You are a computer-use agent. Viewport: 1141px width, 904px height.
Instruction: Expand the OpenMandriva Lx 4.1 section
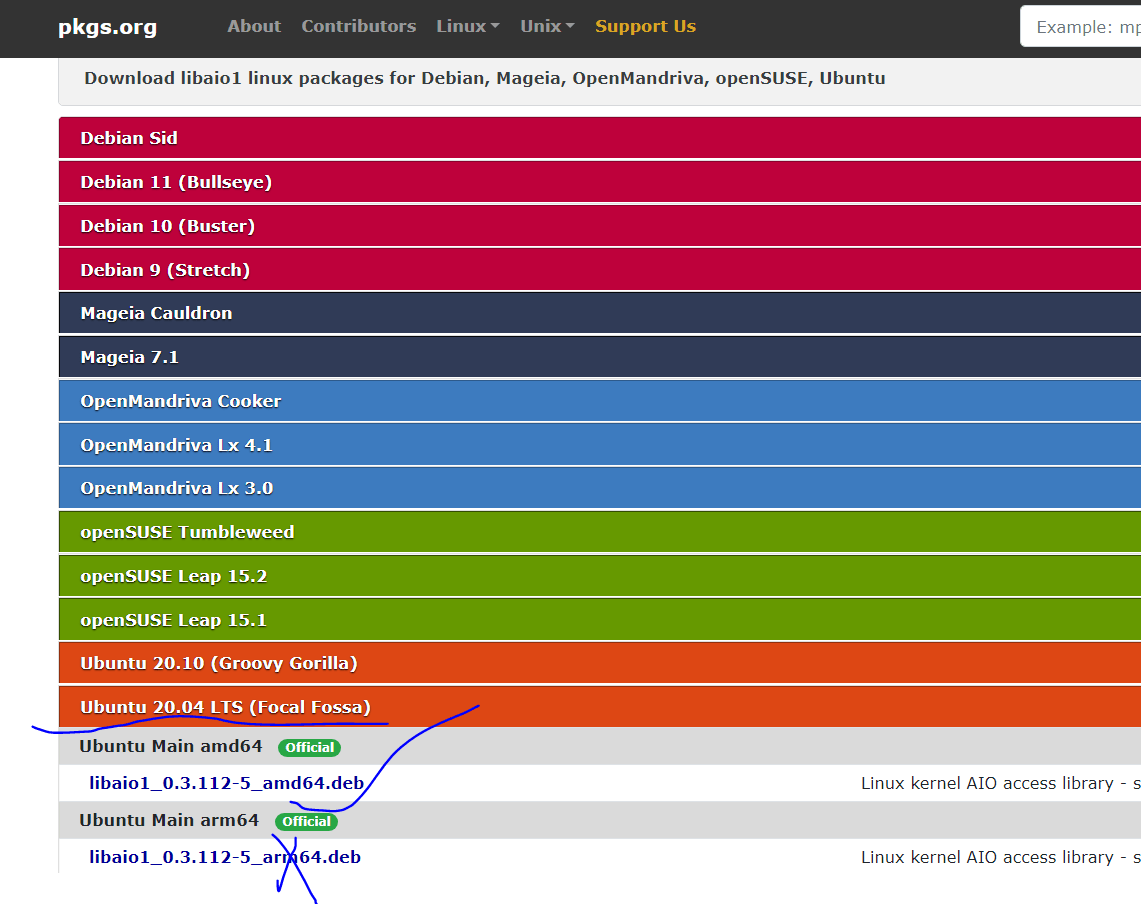pyautogui.click(x=600, y=445)
